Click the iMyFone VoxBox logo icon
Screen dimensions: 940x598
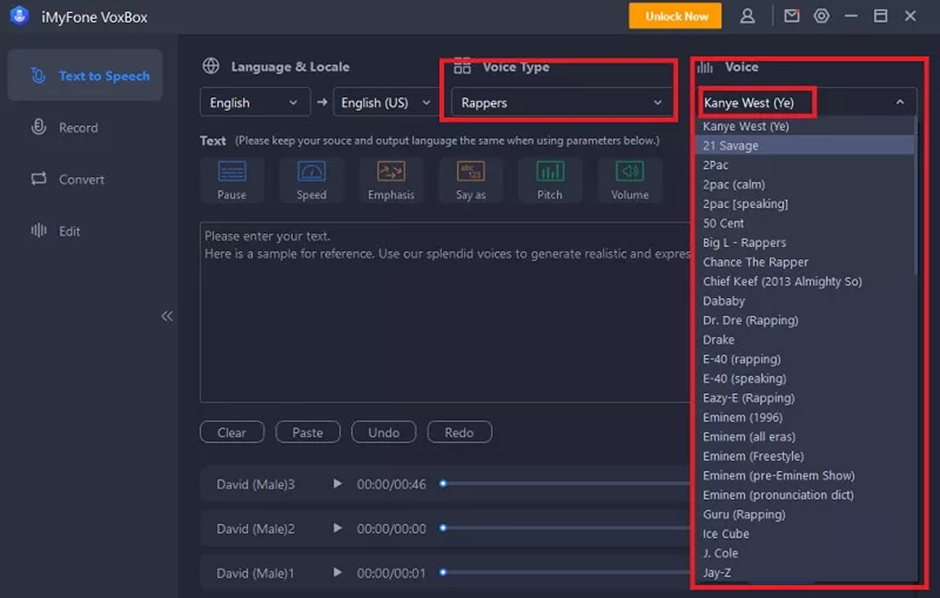(19, 16)
